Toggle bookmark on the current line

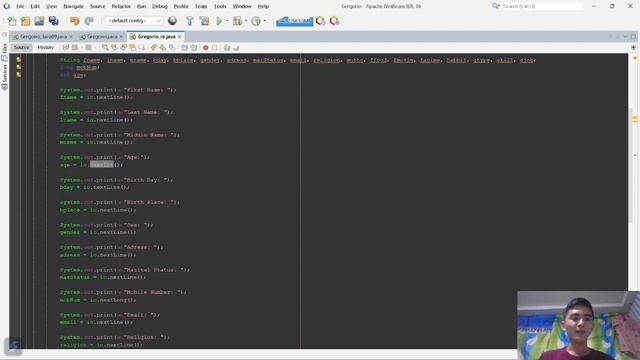[172, 48]
